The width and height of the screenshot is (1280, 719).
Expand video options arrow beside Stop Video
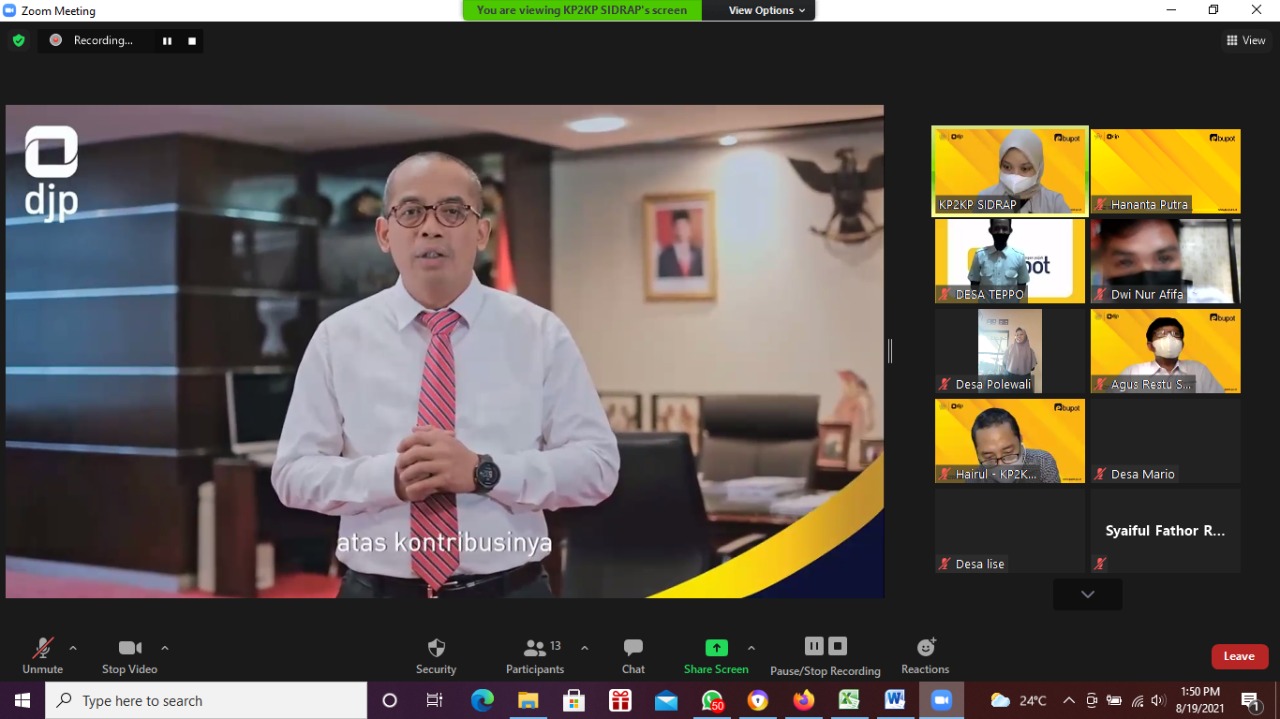[x=165, y=648]
